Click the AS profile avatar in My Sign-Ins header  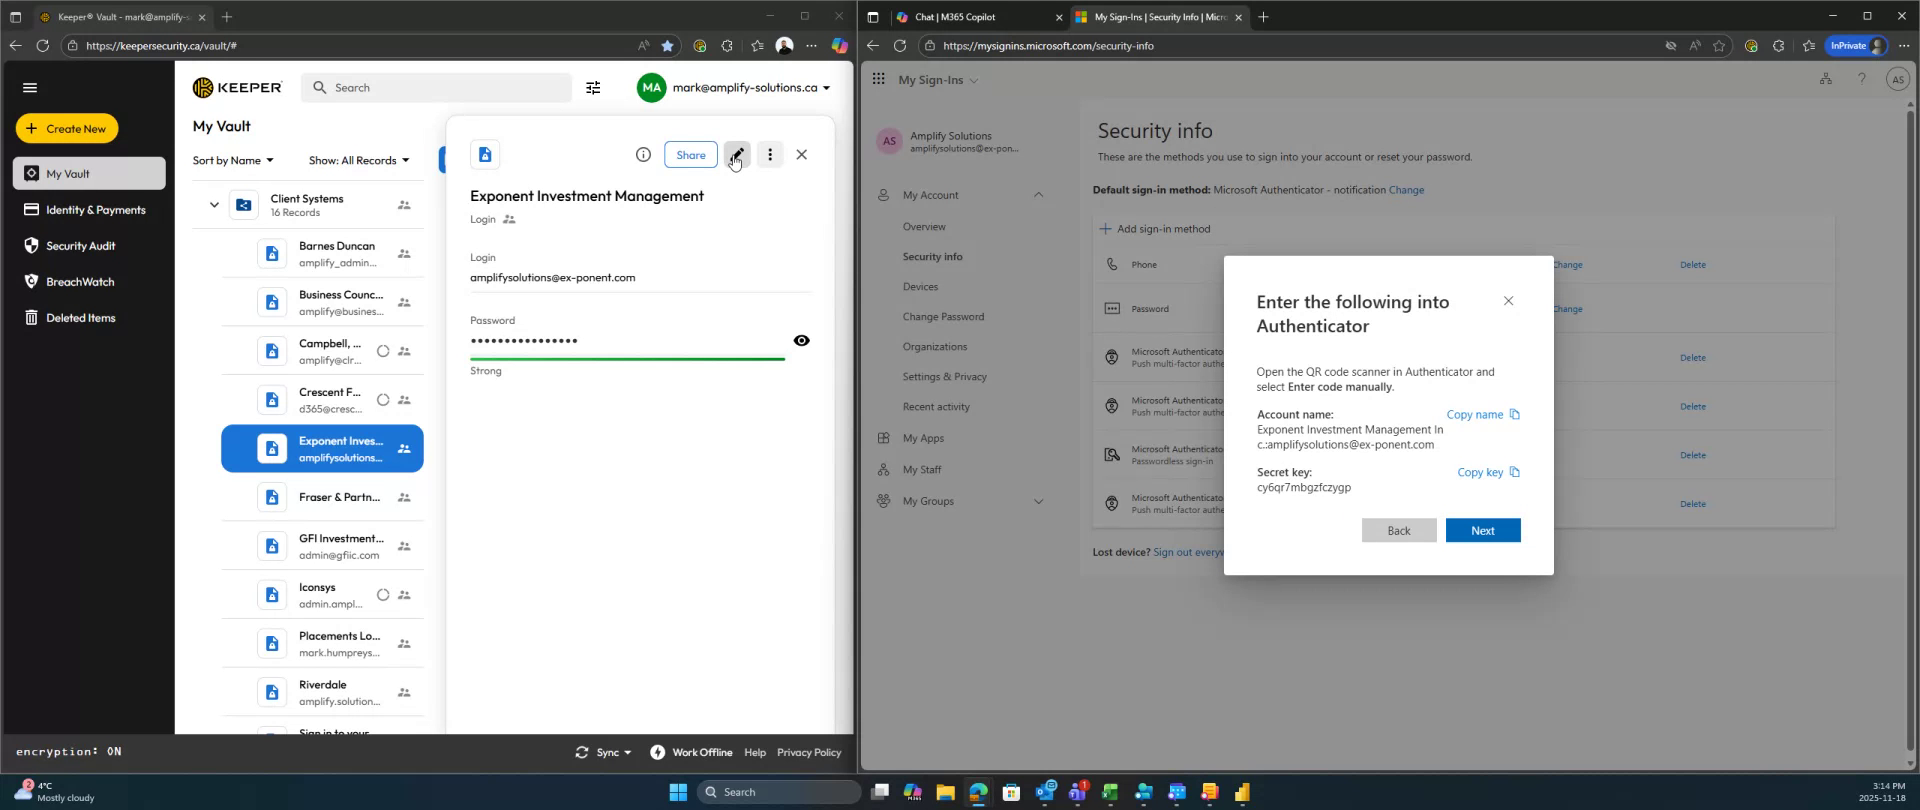(1897, 80)
